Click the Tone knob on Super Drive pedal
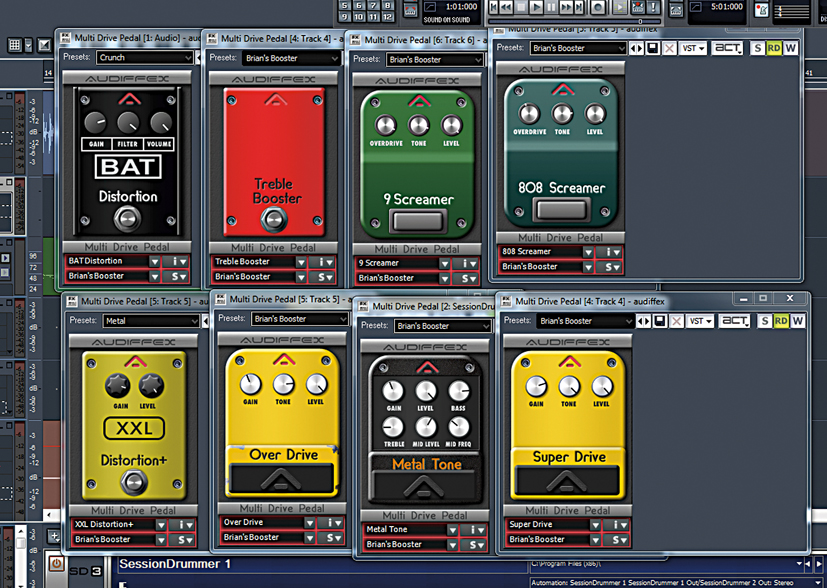 pyautogui.click(x=569, y=387)
